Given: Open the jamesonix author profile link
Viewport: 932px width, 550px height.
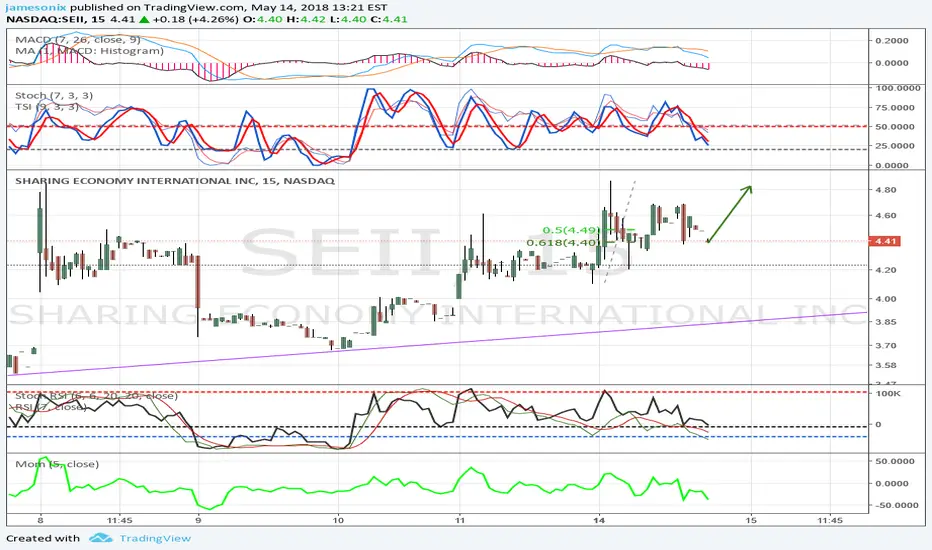Looking at the screenshot, I should [36, 8].
